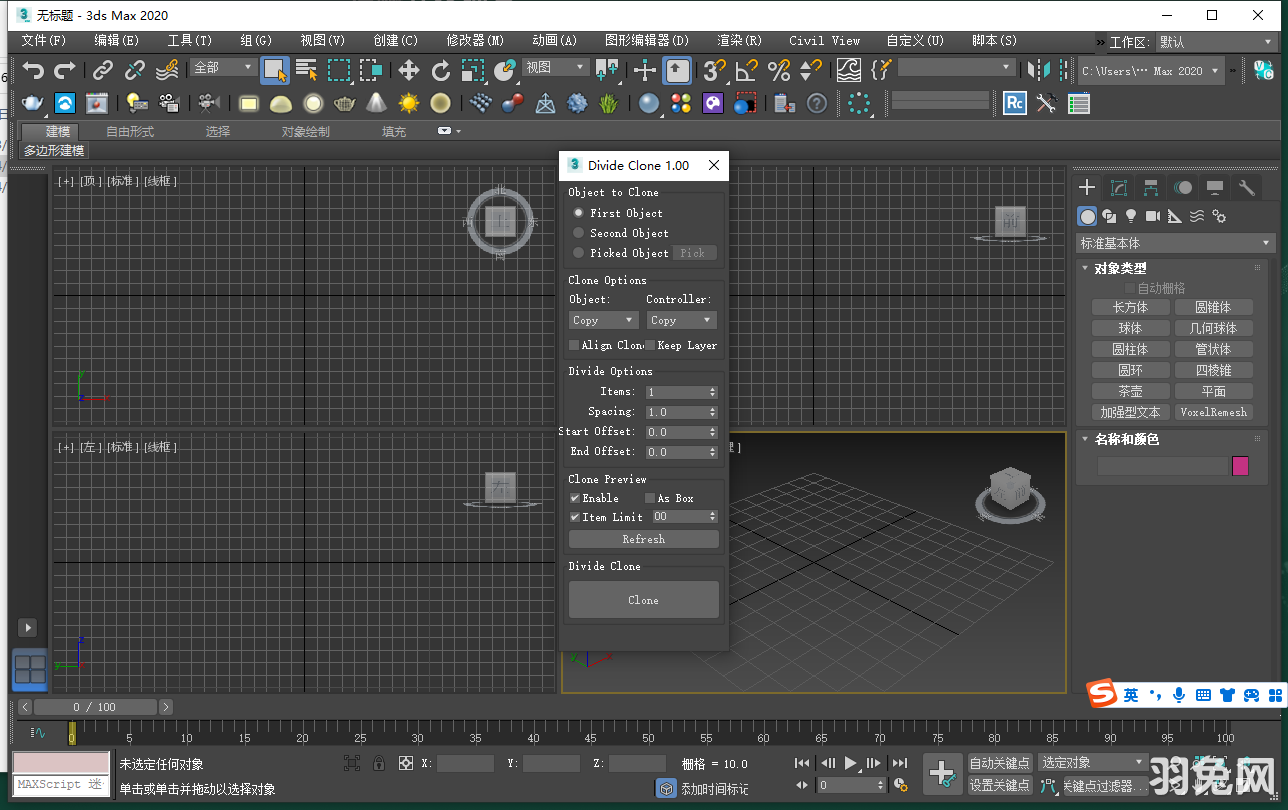Open the 全部 selection filter dropdown

pyautogui.click(x=221, y=68)
